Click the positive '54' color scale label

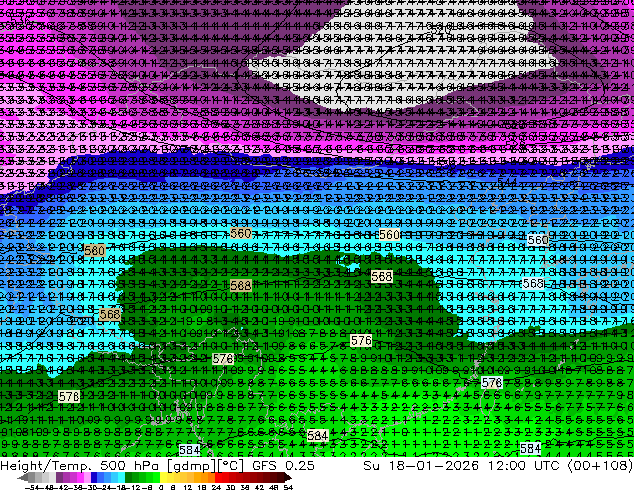288,488
